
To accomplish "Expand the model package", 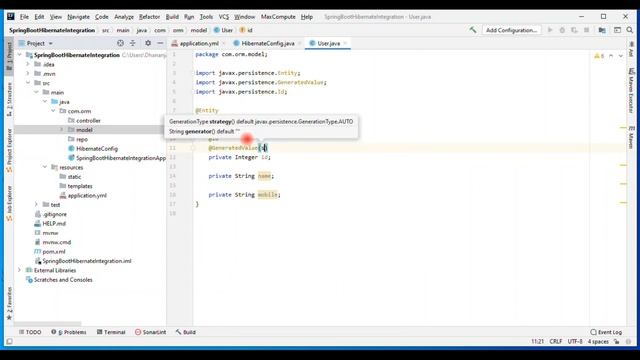I will [x=62, y=130].
